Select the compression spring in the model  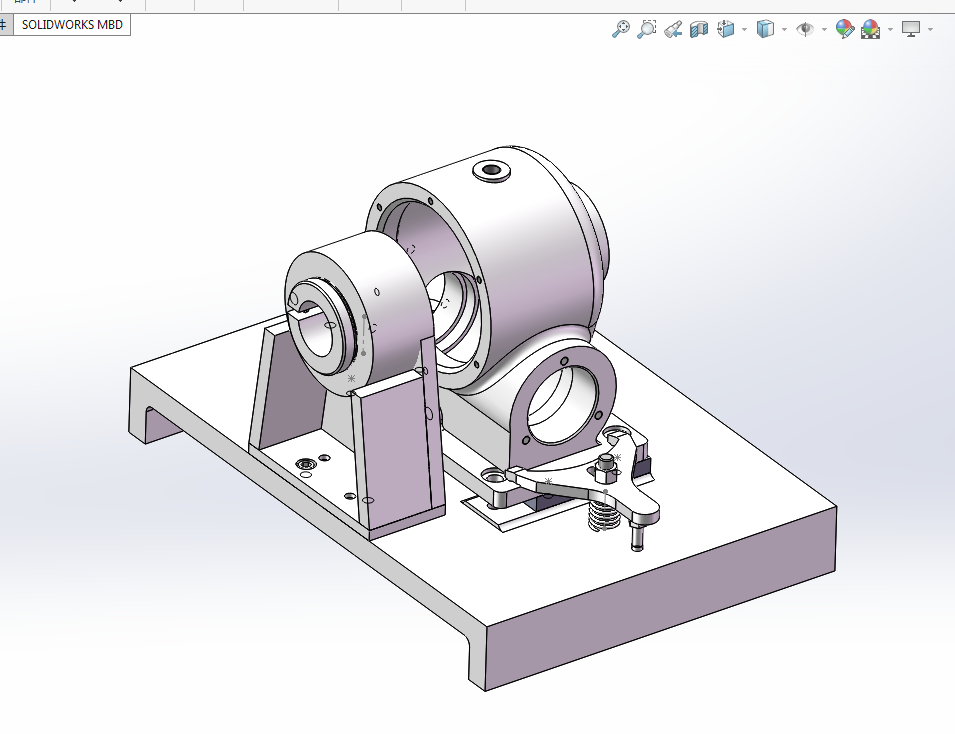[x=603, y=516]
